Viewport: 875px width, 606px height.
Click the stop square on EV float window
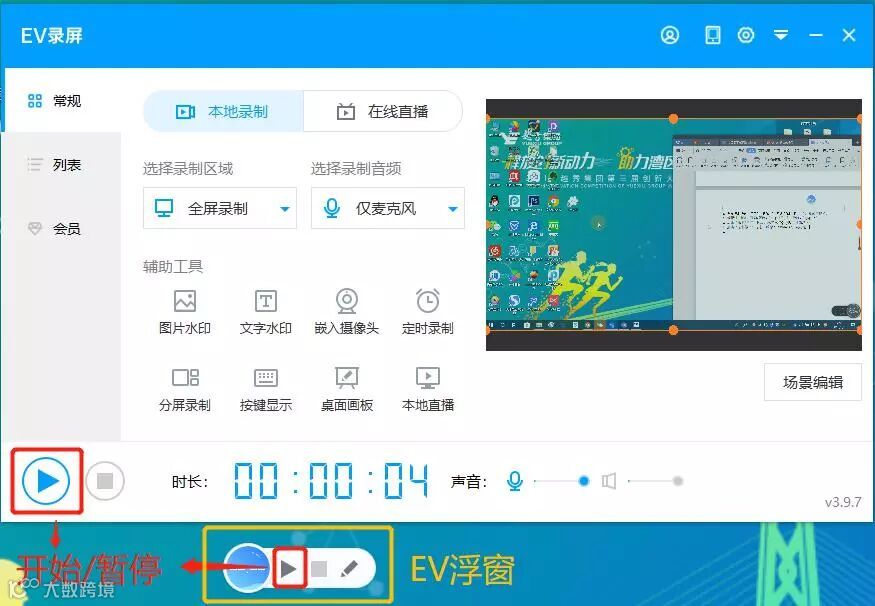(x=319, y=569)
